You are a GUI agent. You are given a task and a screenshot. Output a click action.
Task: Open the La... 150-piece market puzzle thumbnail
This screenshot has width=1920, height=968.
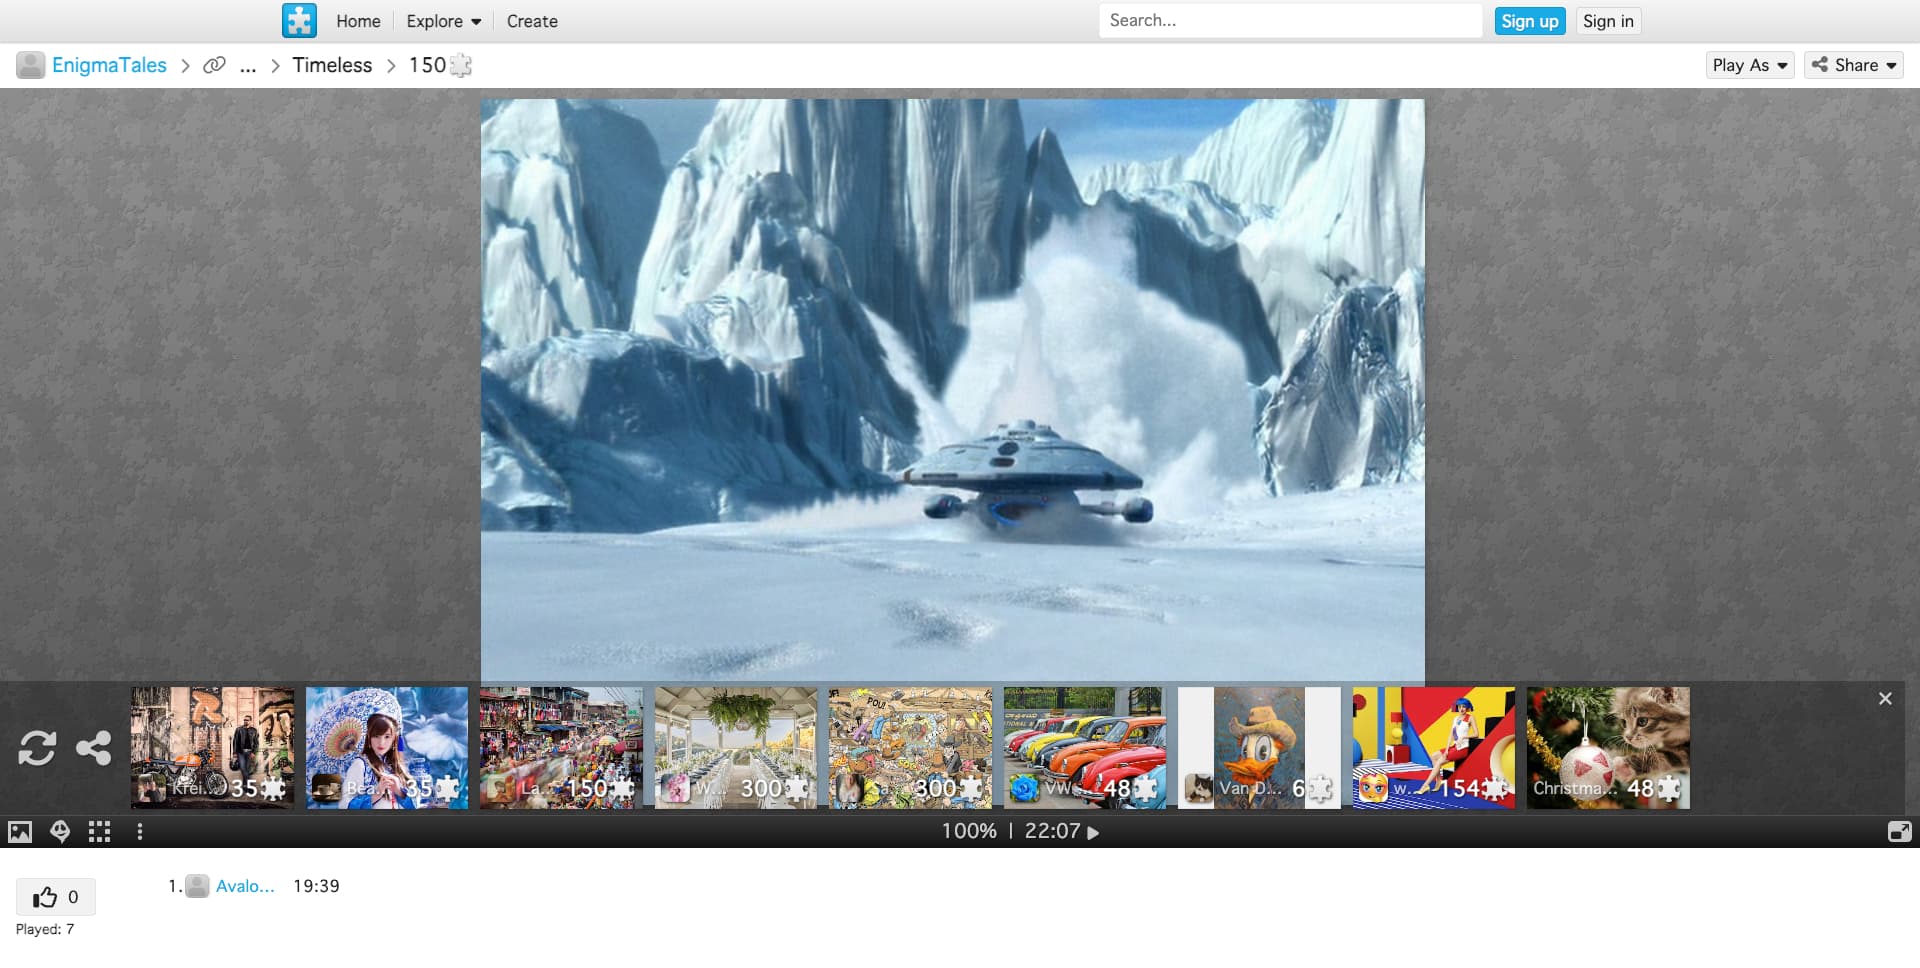561,747
